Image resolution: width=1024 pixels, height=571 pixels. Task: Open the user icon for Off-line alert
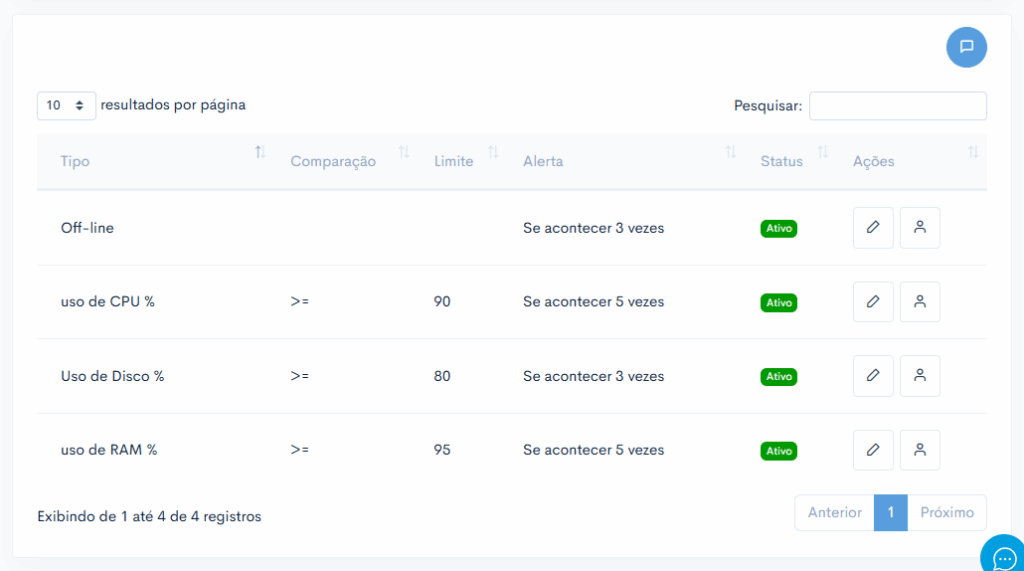pos(920,228)
